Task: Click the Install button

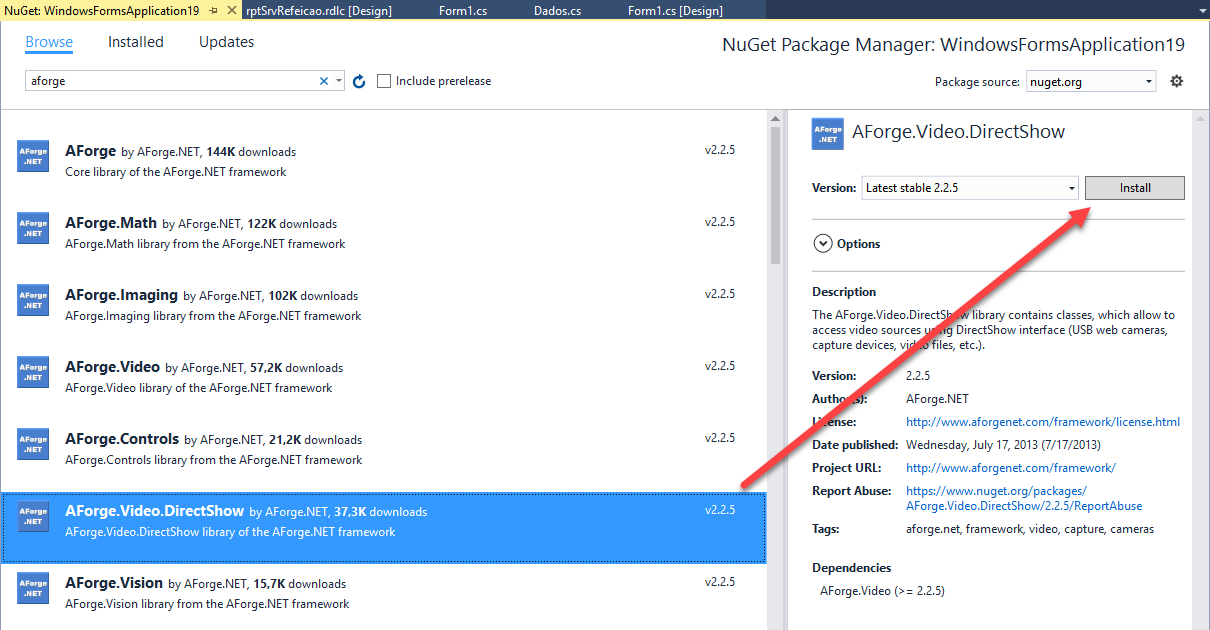Action: pyautogui.click(x=1135, y=188)
